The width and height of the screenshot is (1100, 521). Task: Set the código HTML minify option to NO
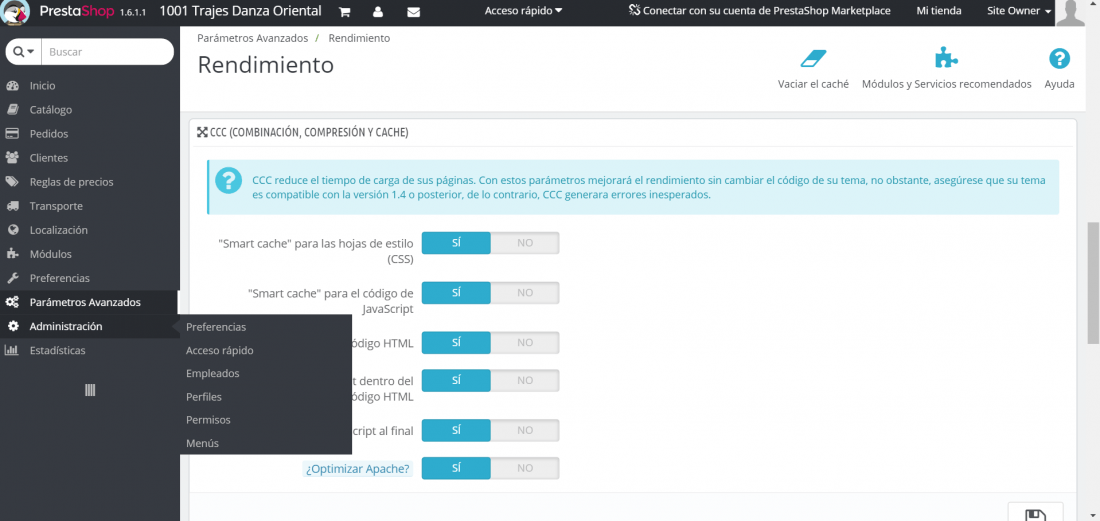click(525, 342)
